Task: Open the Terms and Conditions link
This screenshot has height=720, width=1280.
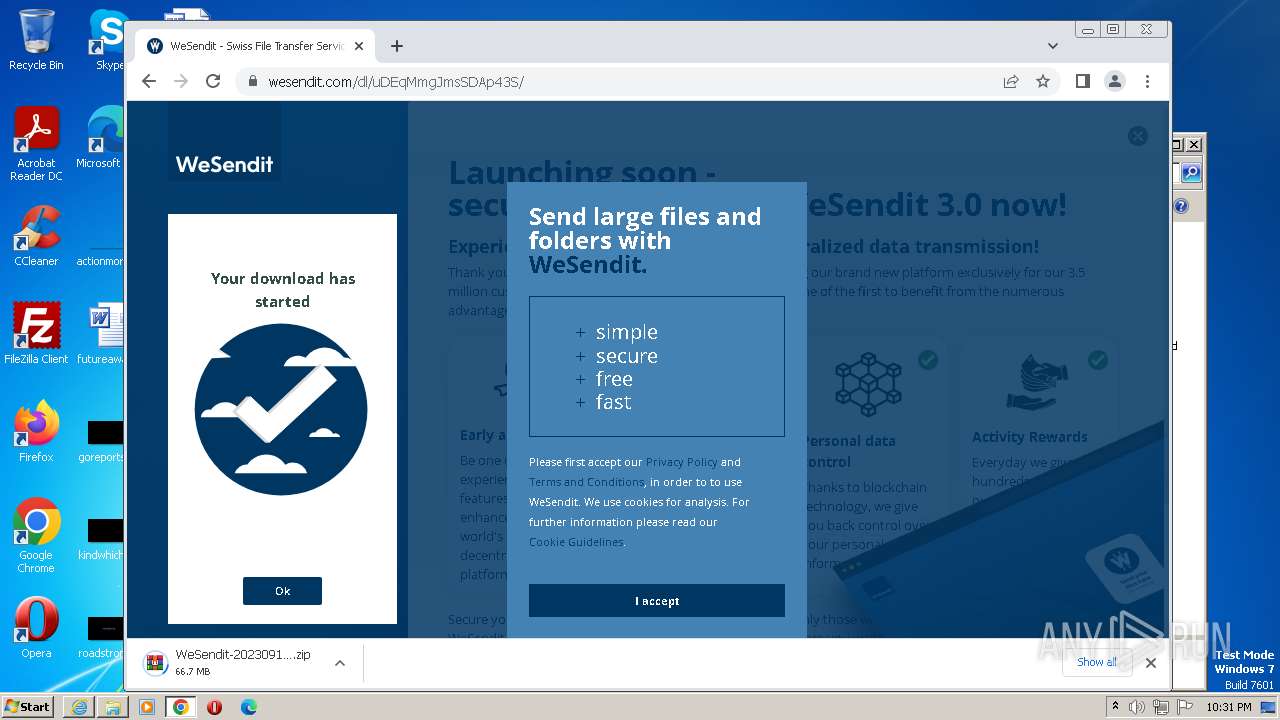Action: (x=586, y=482)
